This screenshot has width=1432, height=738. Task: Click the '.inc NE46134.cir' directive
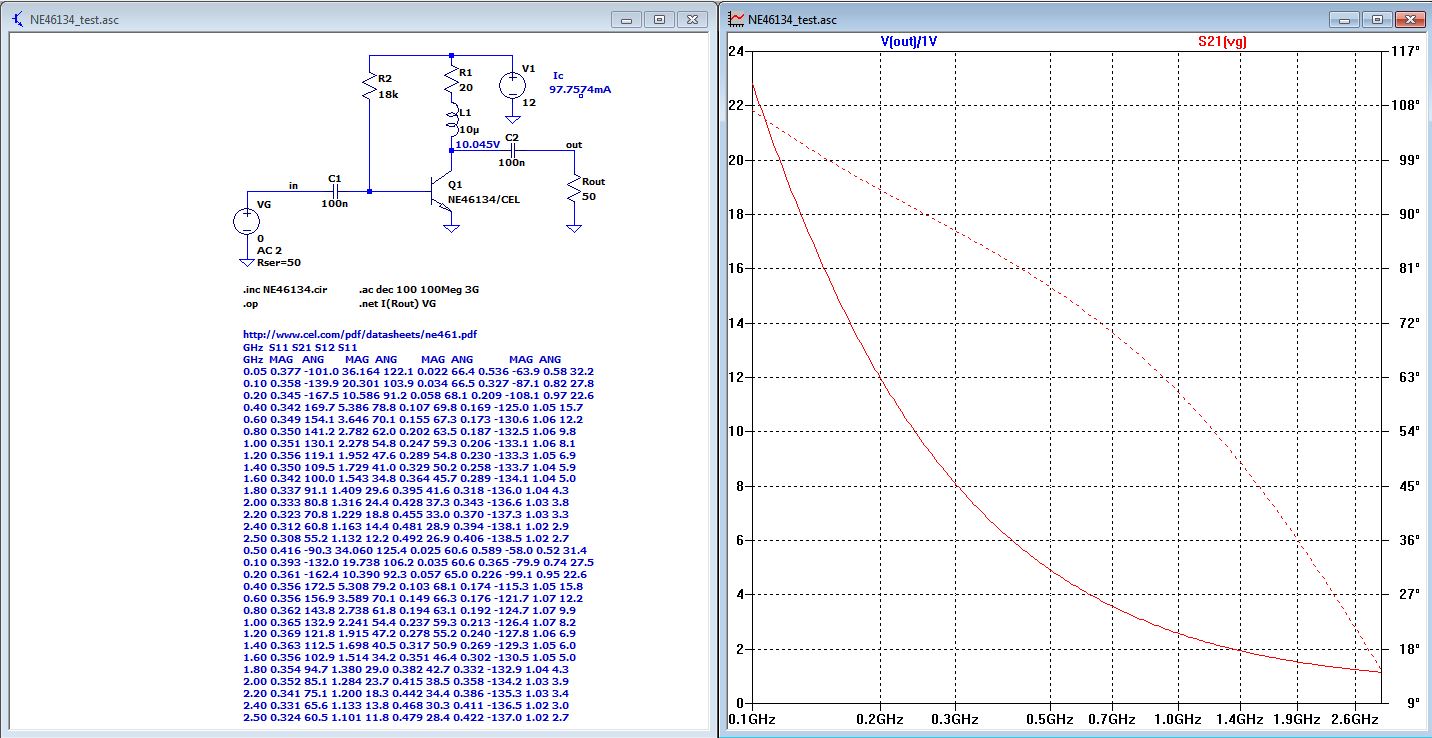click(285, 289)
